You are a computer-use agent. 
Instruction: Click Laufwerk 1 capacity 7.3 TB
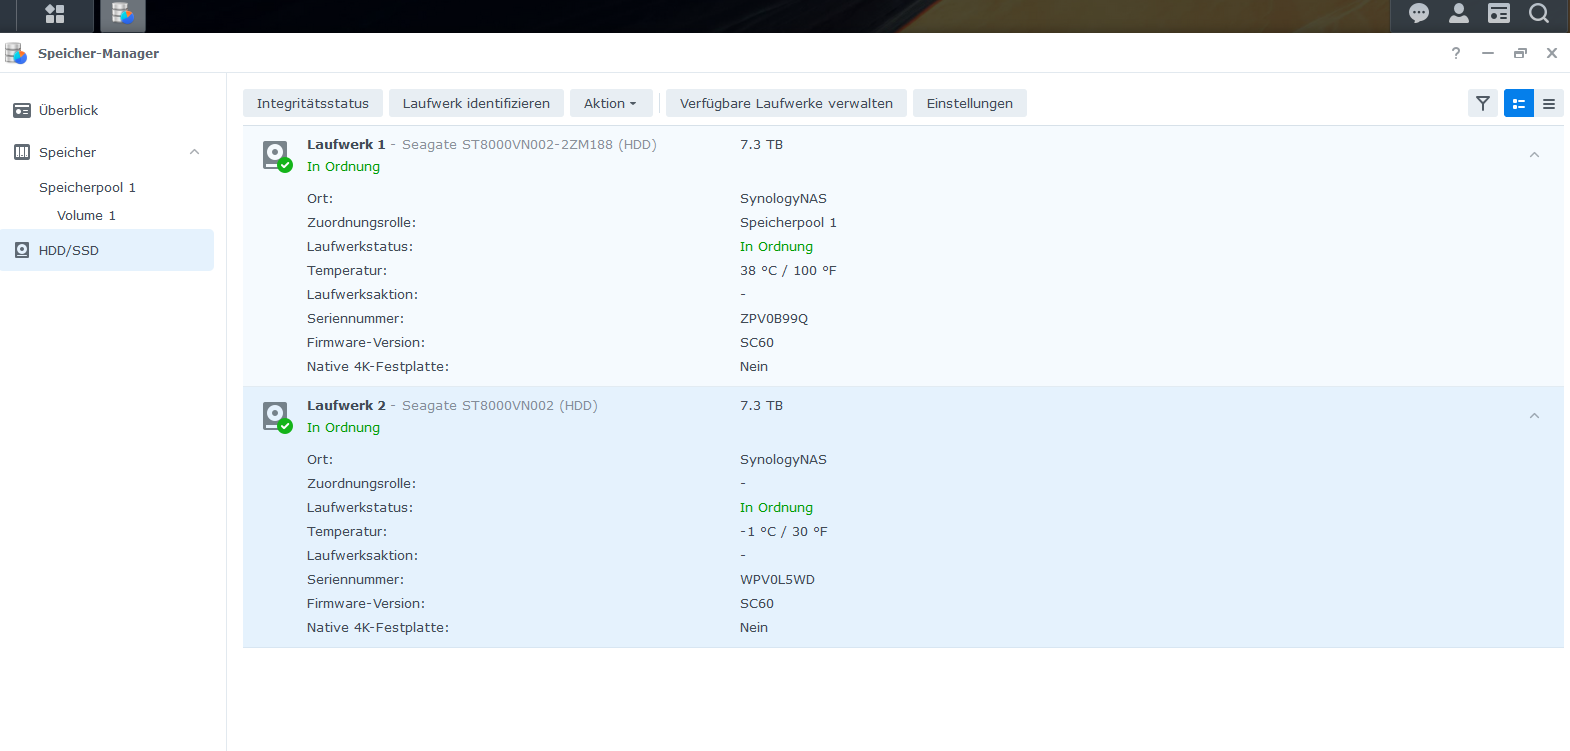tap(762, 144)
